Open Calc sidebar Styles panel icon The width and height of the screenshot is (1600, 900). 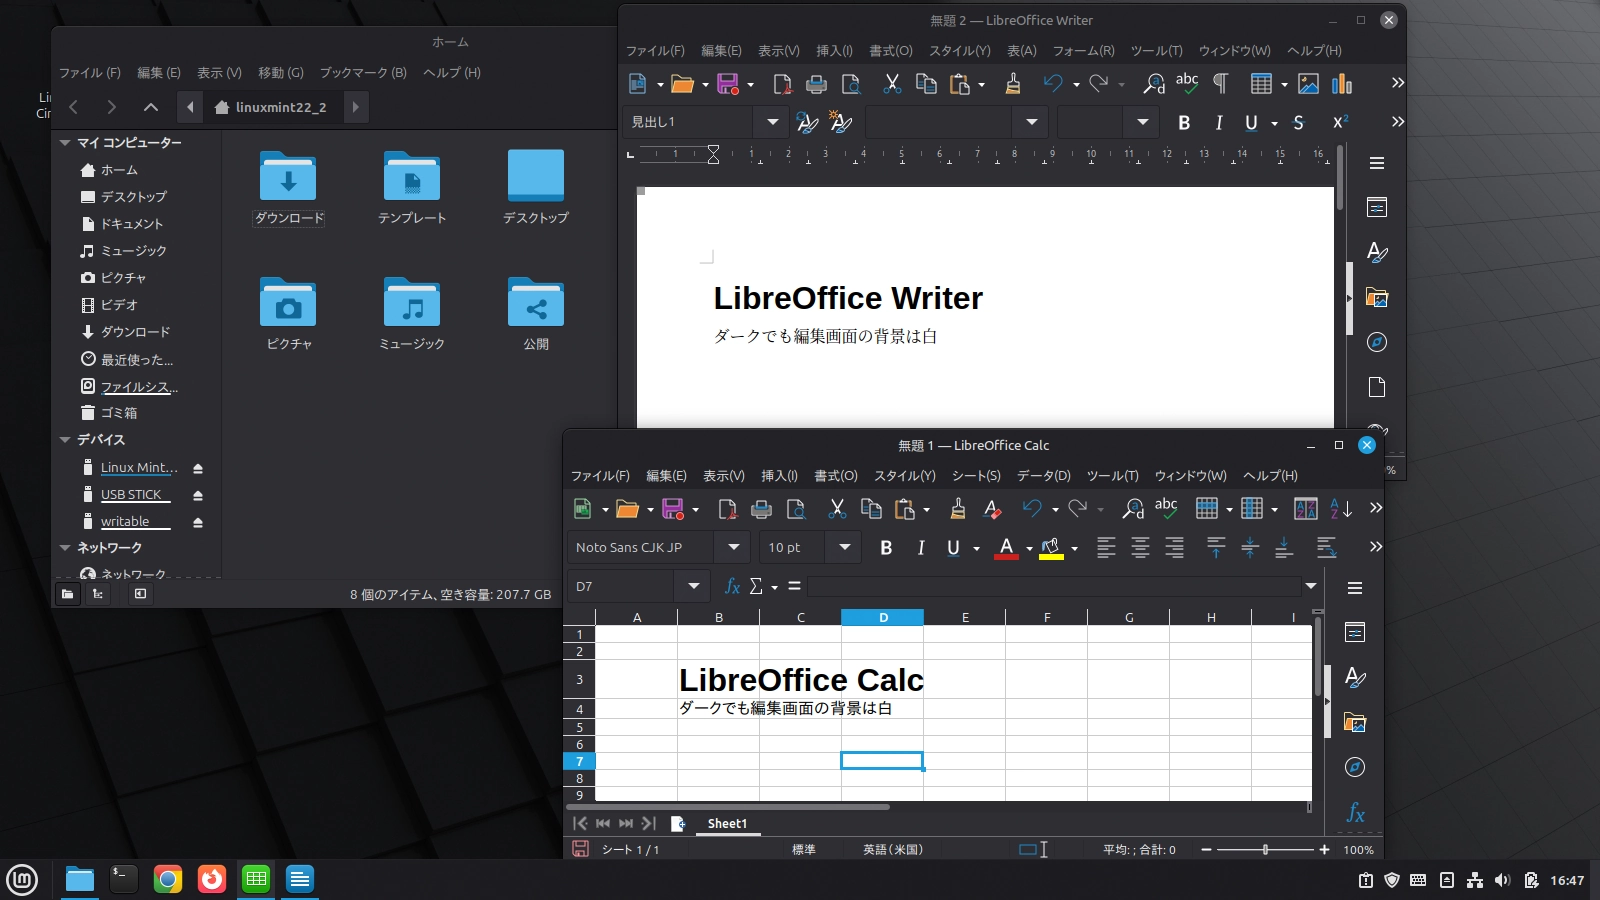pos(1355,677)
